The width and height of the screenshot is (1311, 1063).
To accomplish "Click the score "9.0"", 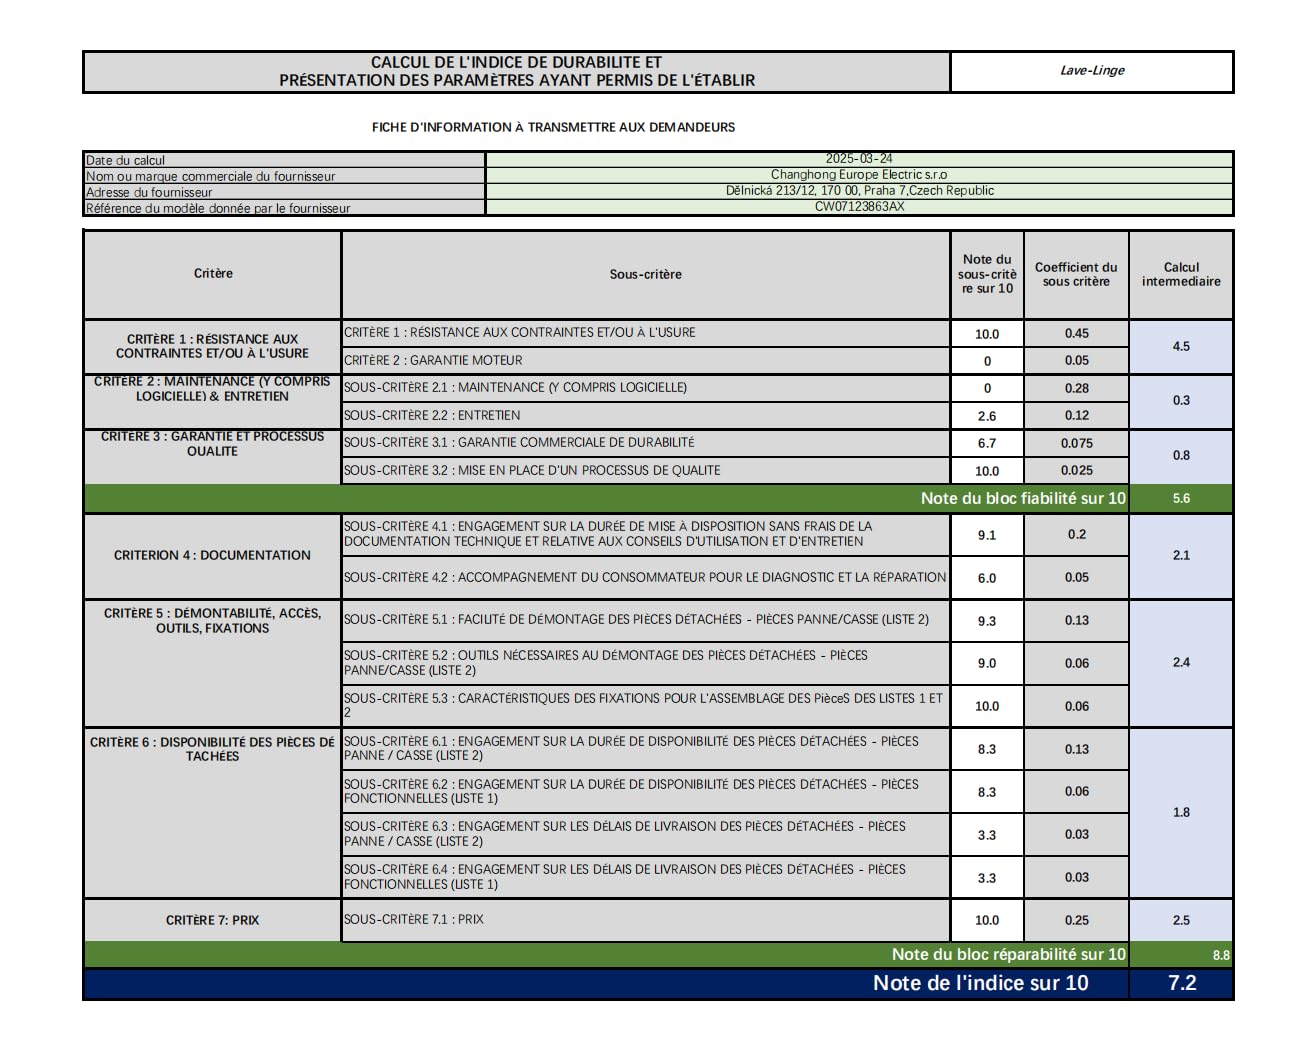I will click(x=987, y=663).
